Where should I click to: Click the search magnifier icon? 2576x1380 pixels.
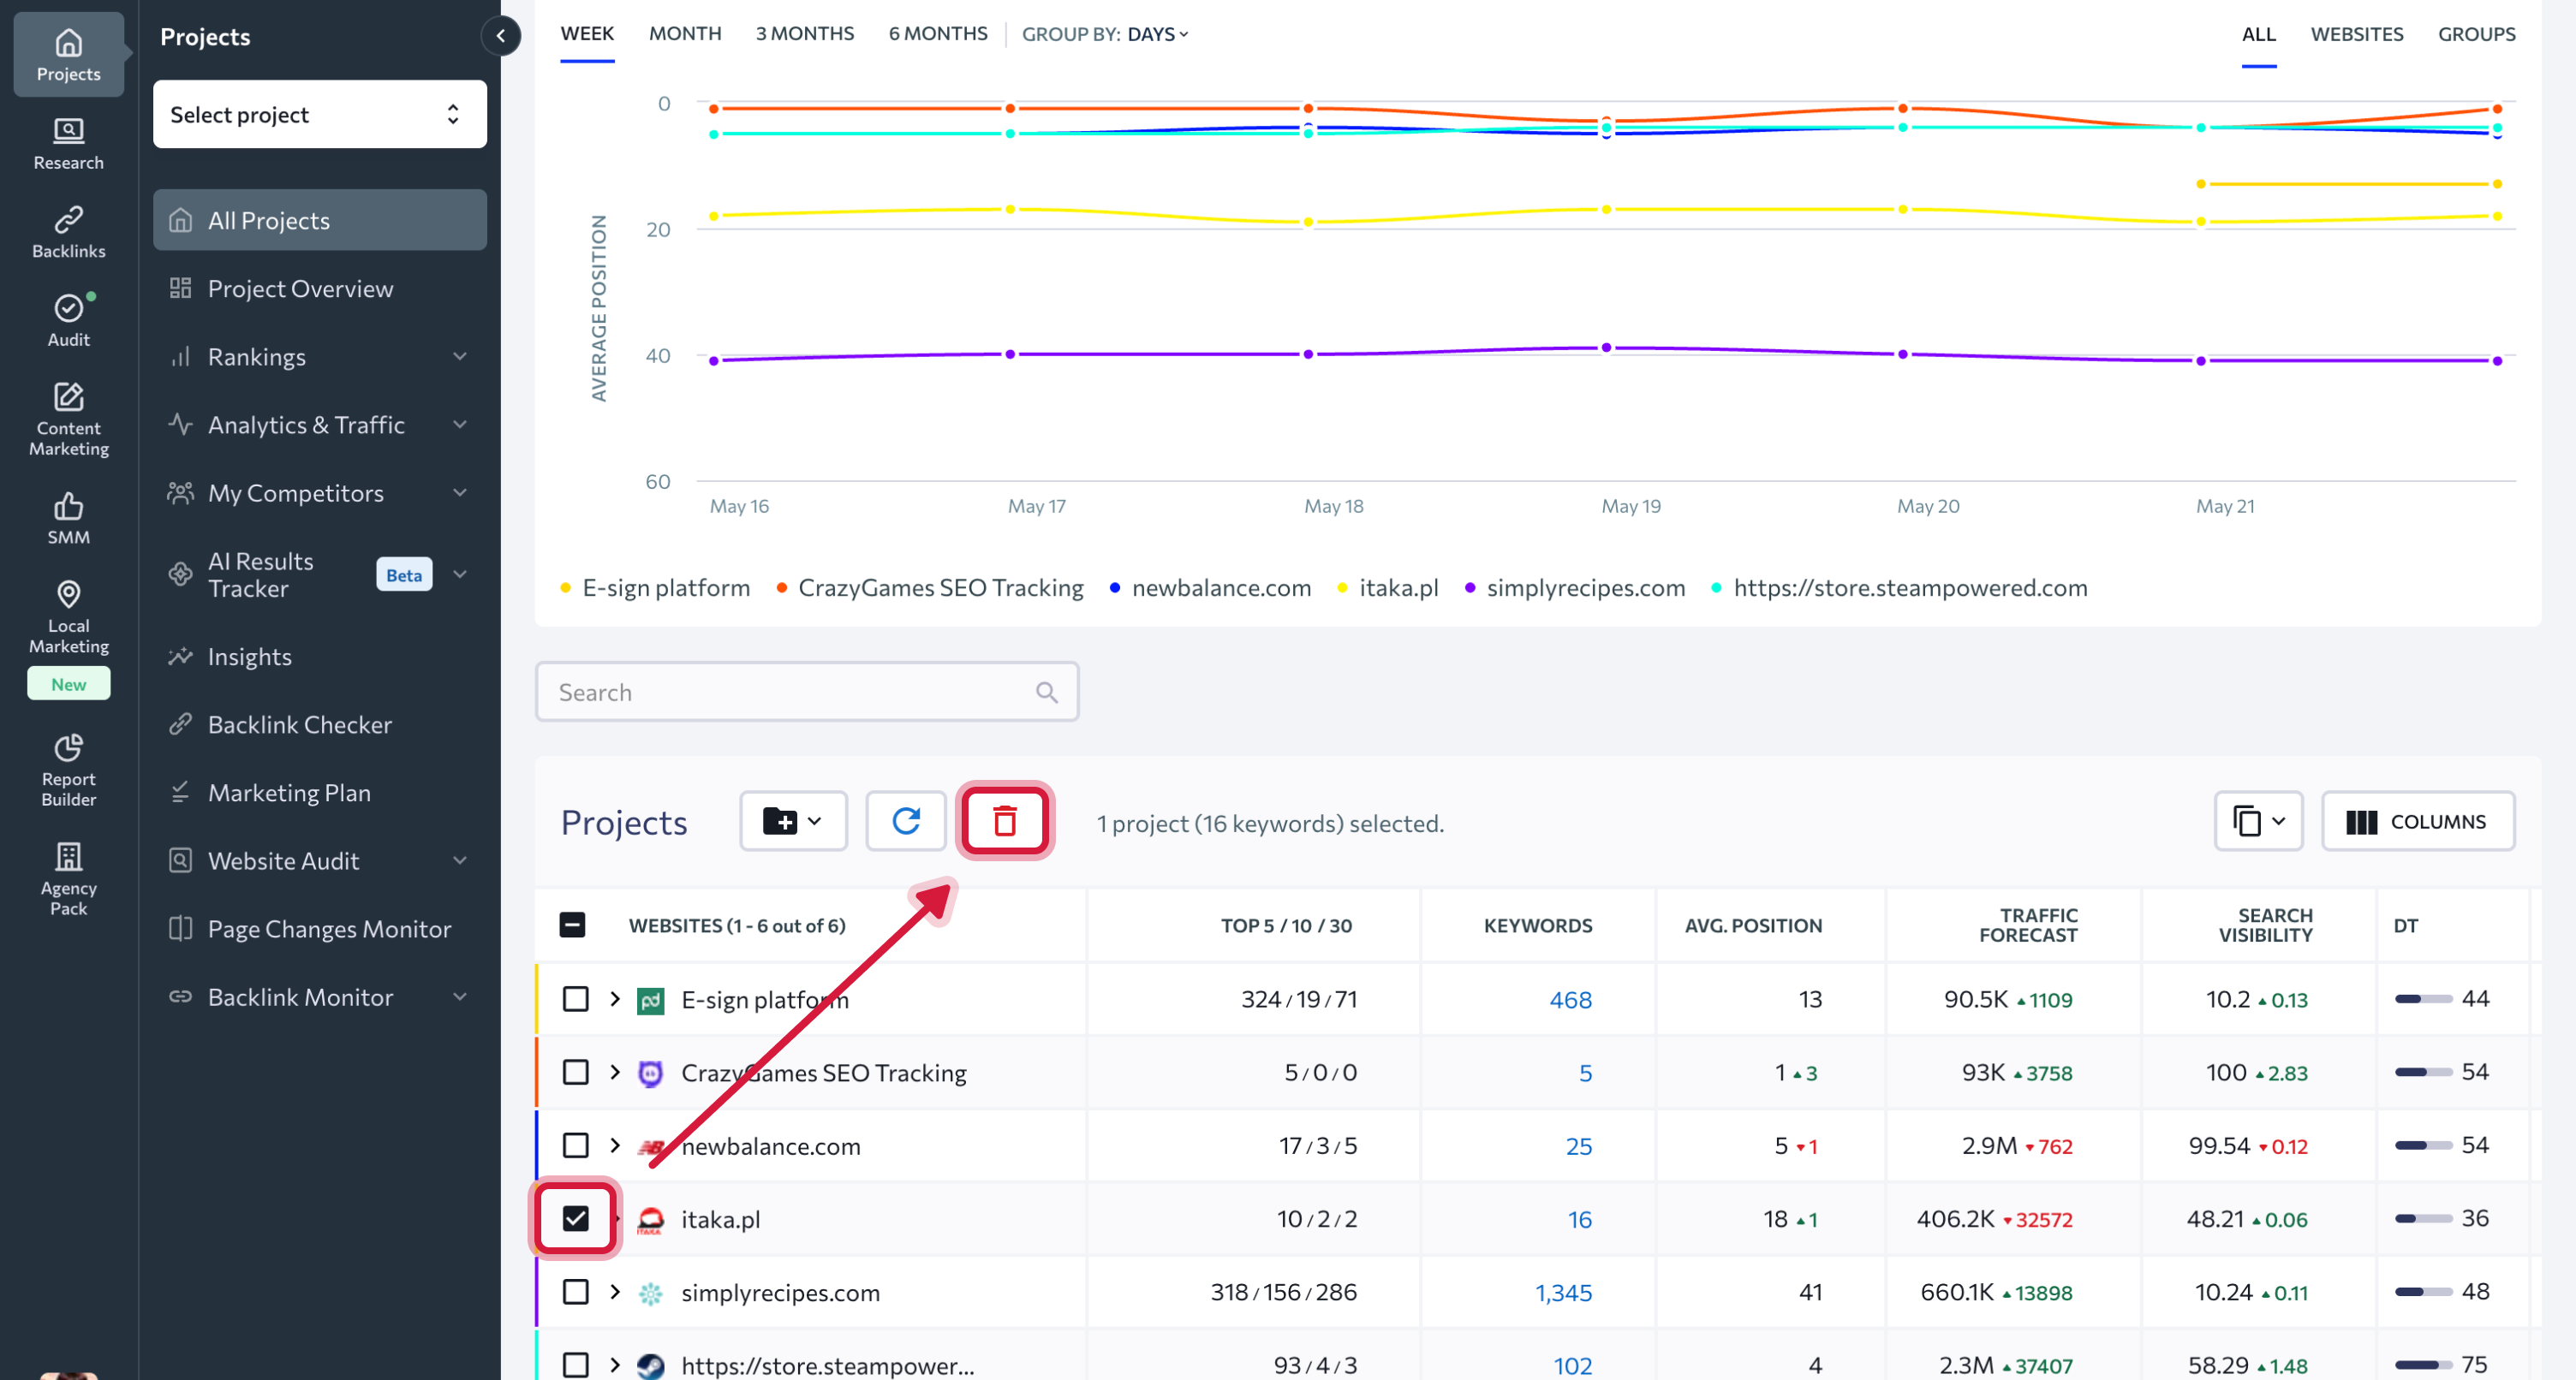coord(1046,692)
